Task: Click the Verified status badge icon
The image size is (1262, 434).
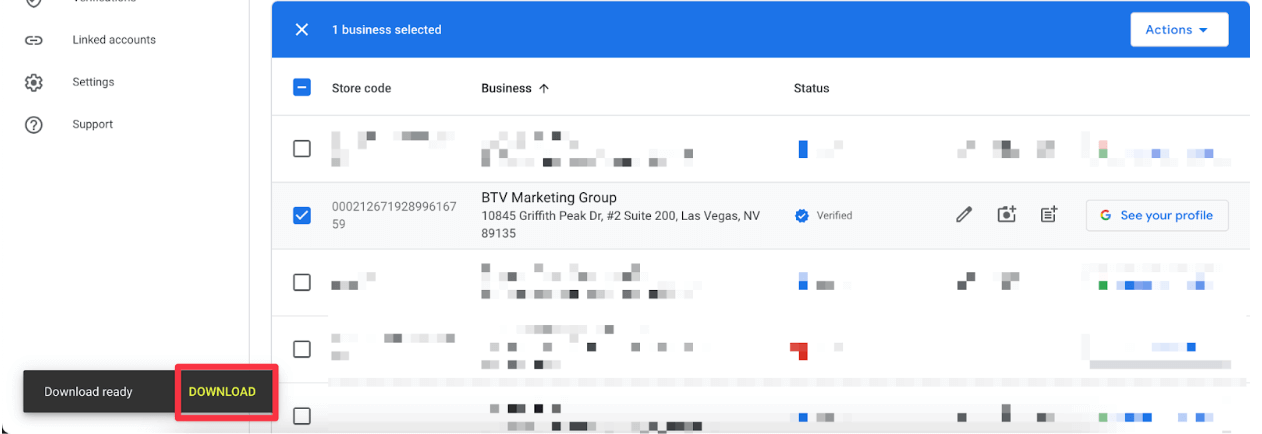Action: [x=801, y=215]
